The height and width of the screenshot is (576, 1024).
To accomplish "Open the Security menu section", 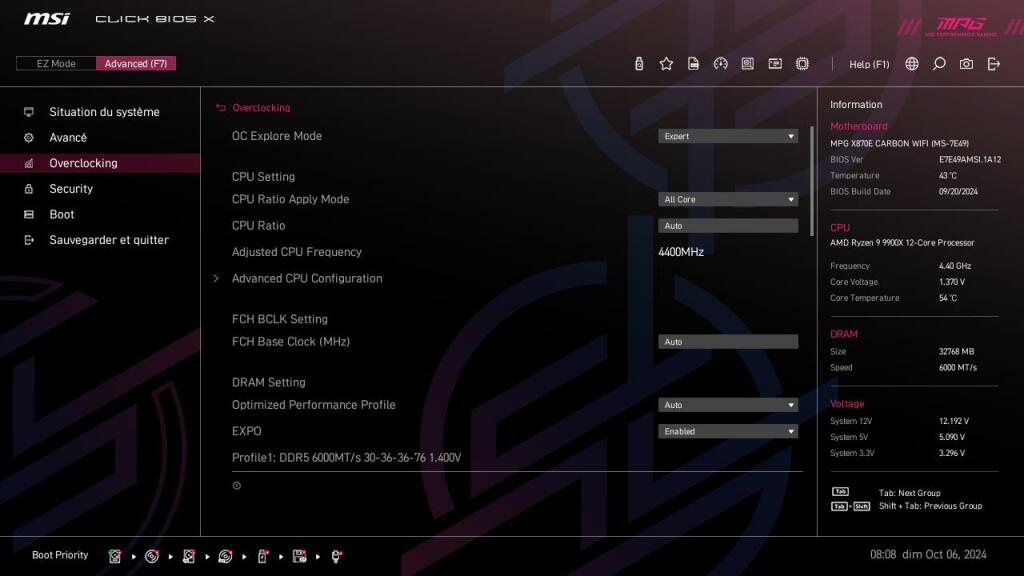I will (x=71, y=188).
